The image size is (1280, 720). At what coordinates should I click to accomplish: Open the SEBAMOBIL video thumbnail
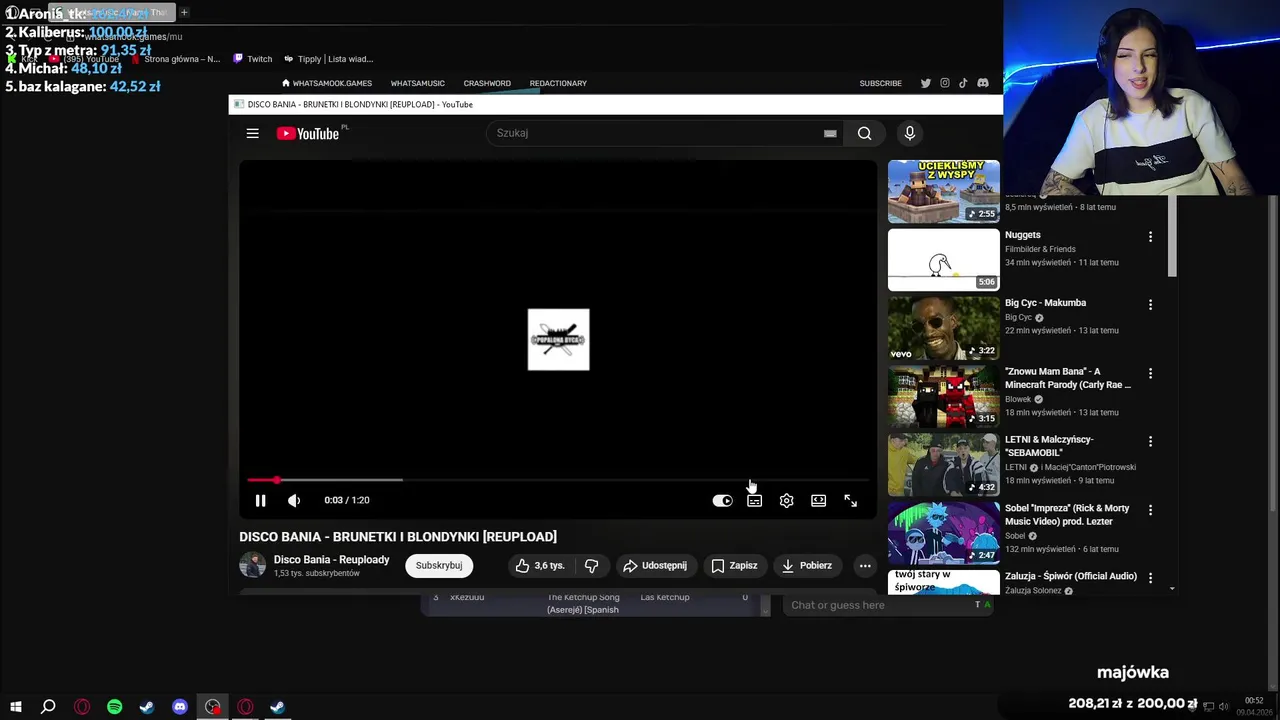(x=943, y=464)
